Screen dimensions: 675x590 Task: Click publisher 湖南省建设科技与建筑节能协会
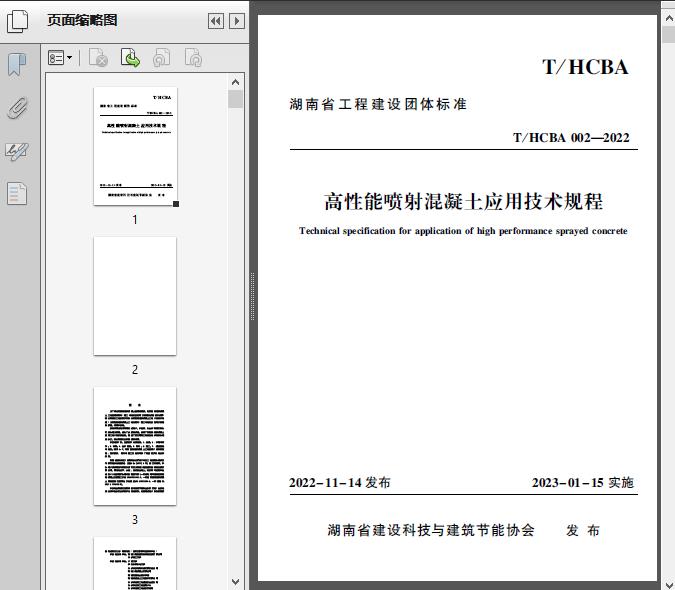click(x=431, y=530)
